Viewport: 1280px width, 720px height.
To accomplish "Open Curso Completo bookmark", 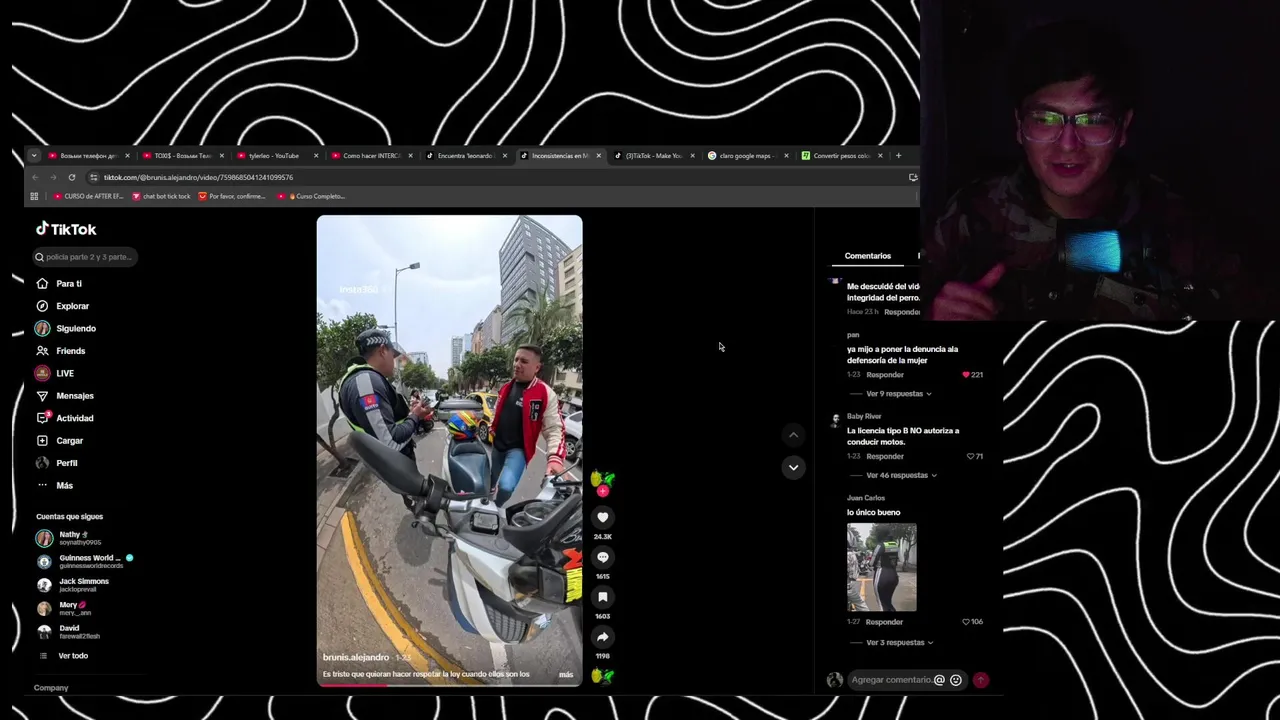I will 311,196.
